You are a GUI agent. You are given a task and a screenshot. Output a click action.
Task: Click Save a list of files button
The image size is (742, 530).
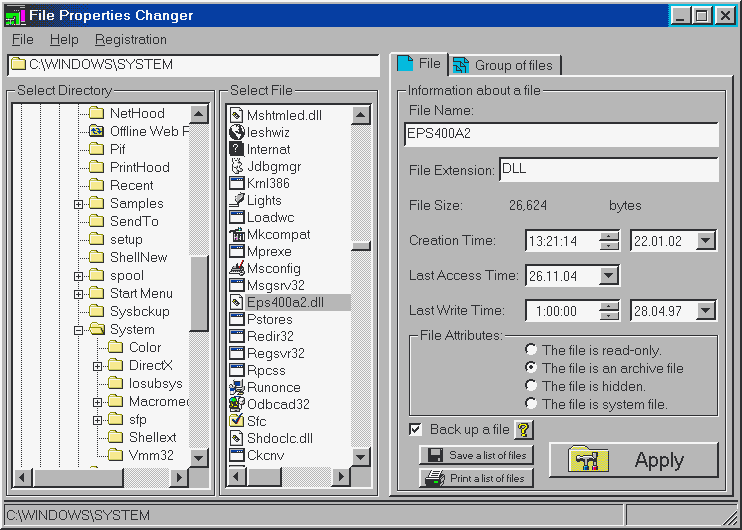476,455
